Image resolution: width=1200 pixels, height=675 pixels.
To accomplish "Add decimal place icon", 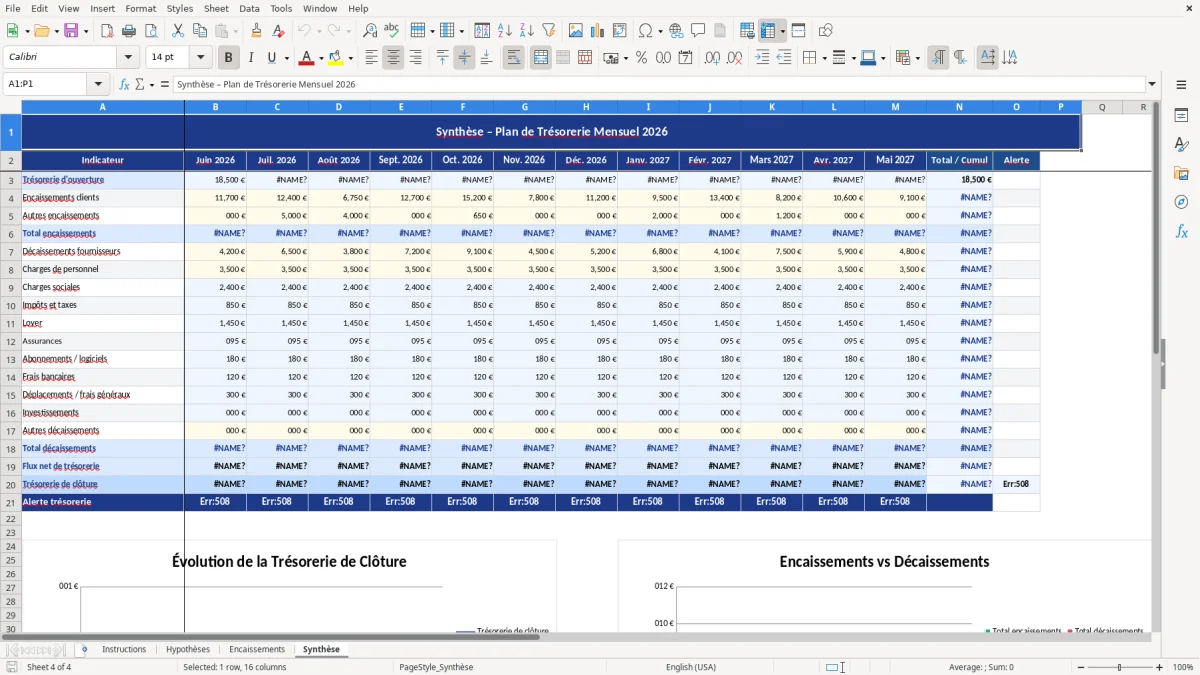I will (713, 58).
